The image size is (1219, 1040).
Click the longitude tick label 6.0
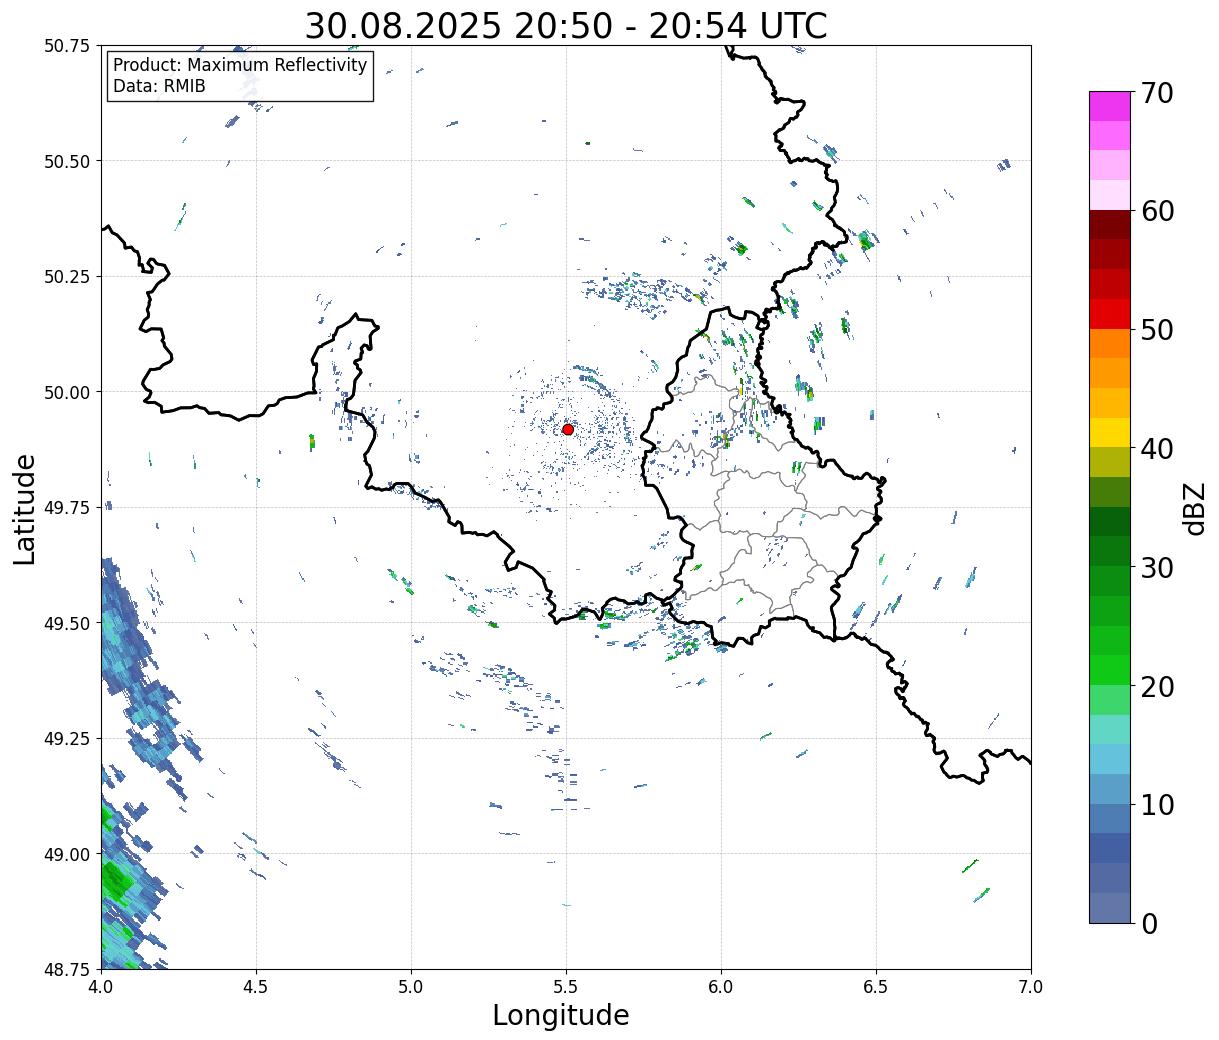point(721,987)
